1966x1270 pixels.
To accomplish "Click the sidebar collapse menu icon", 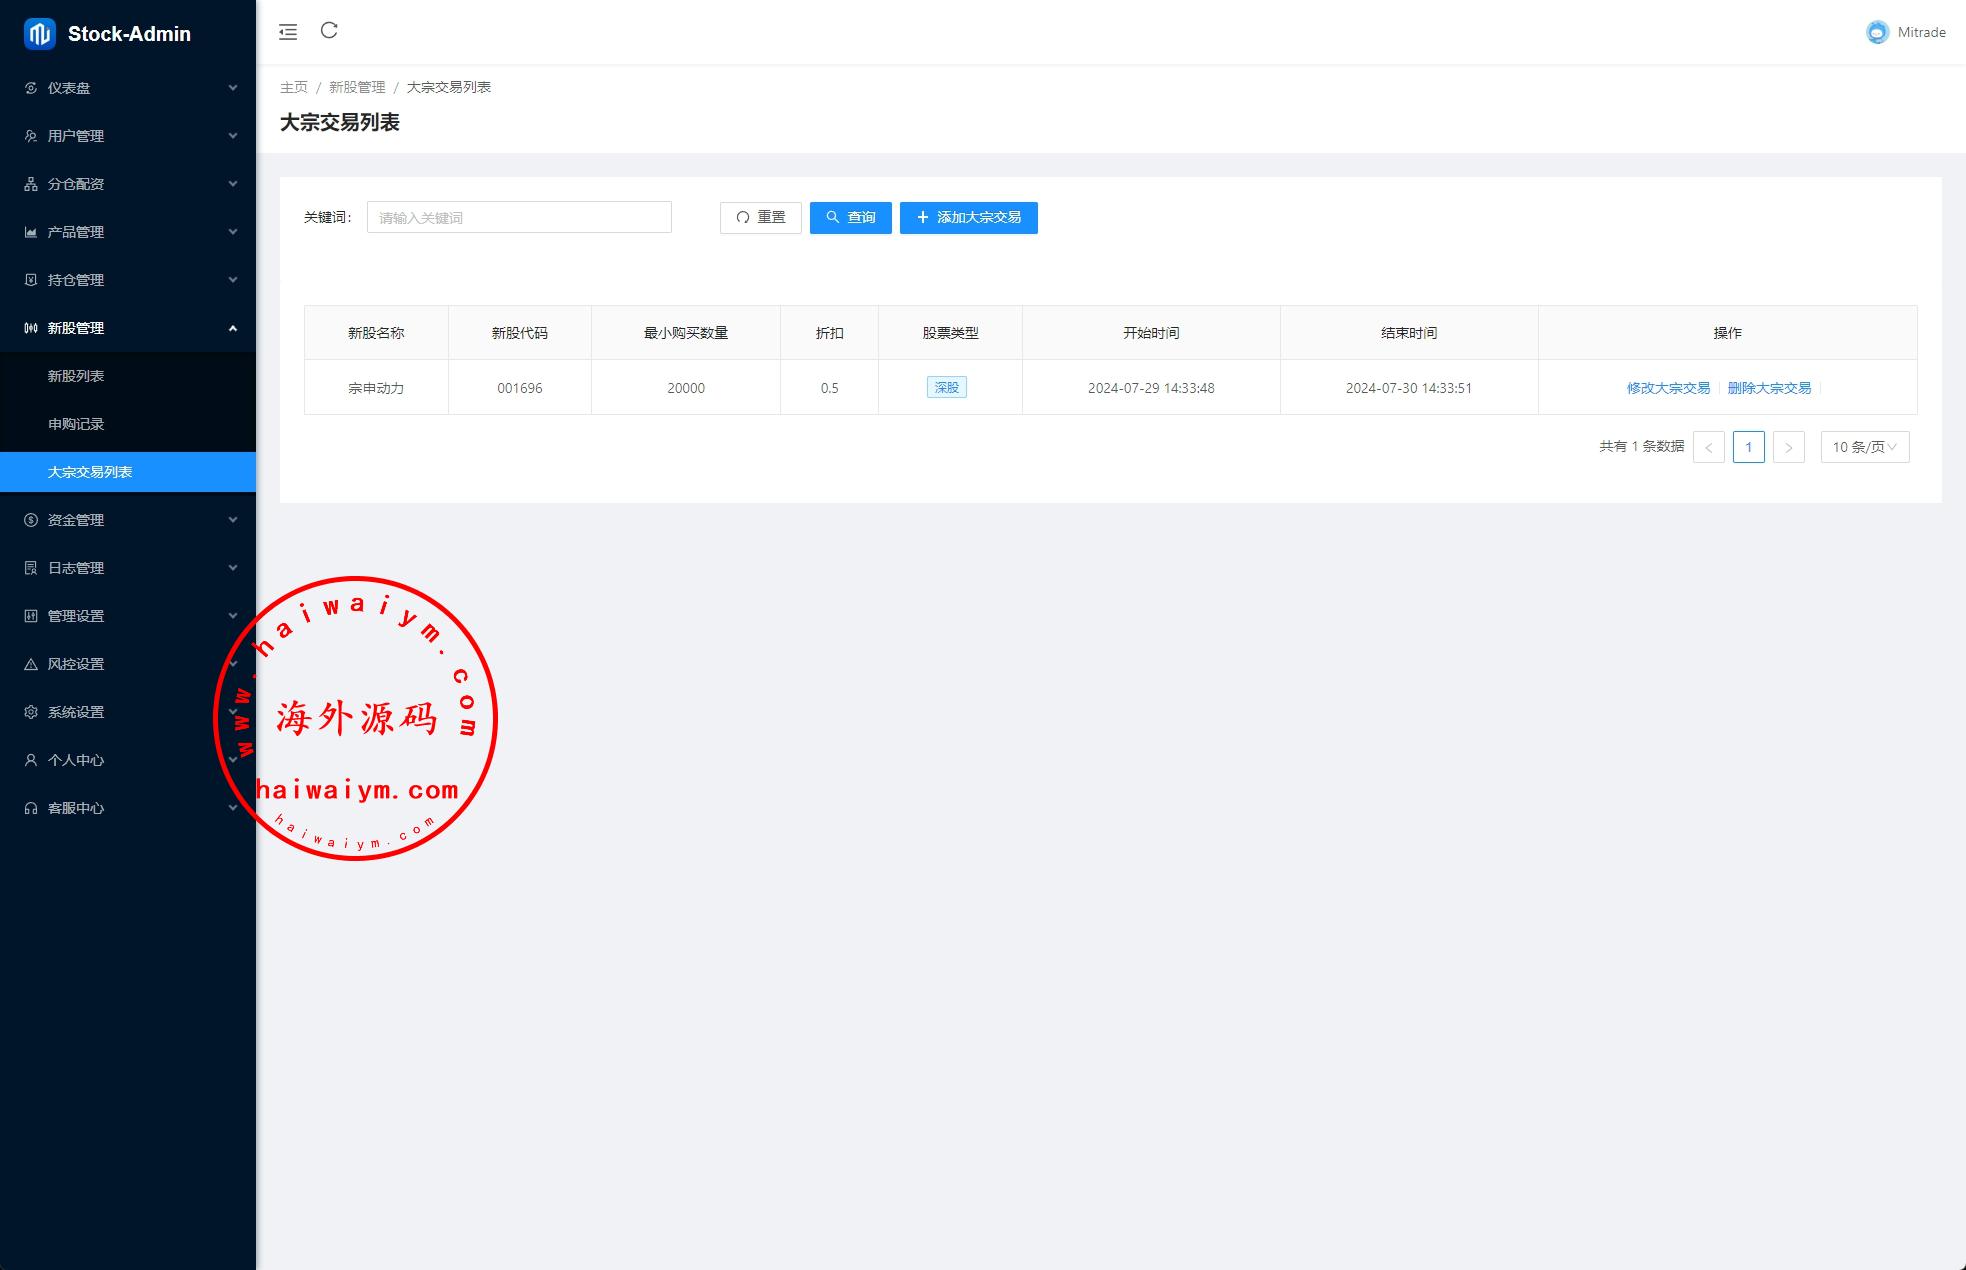I will click(288, 32).
